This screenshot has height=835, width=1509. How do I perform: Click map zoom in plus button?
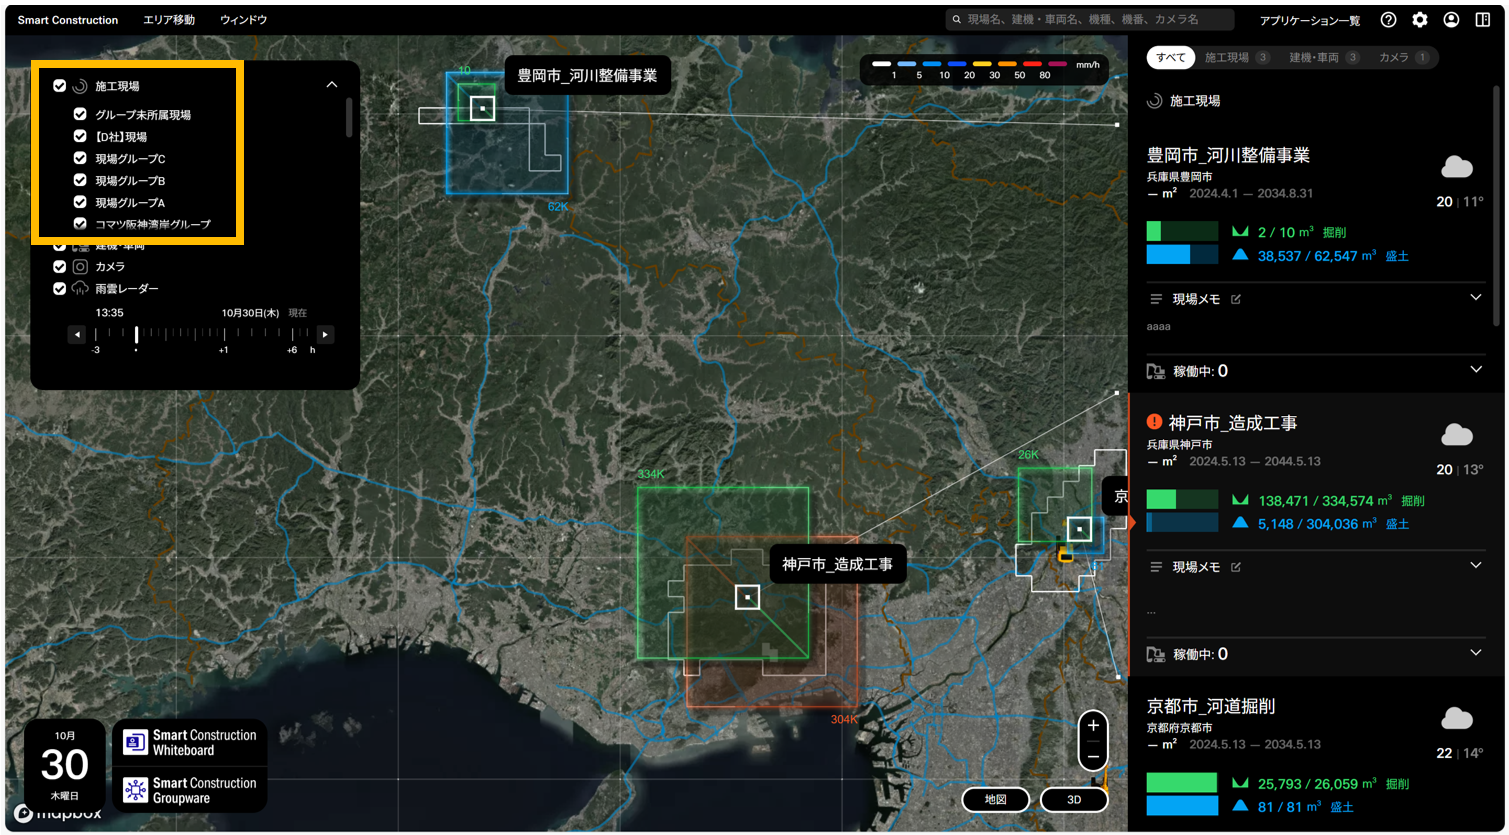(x=1093, y=726)
